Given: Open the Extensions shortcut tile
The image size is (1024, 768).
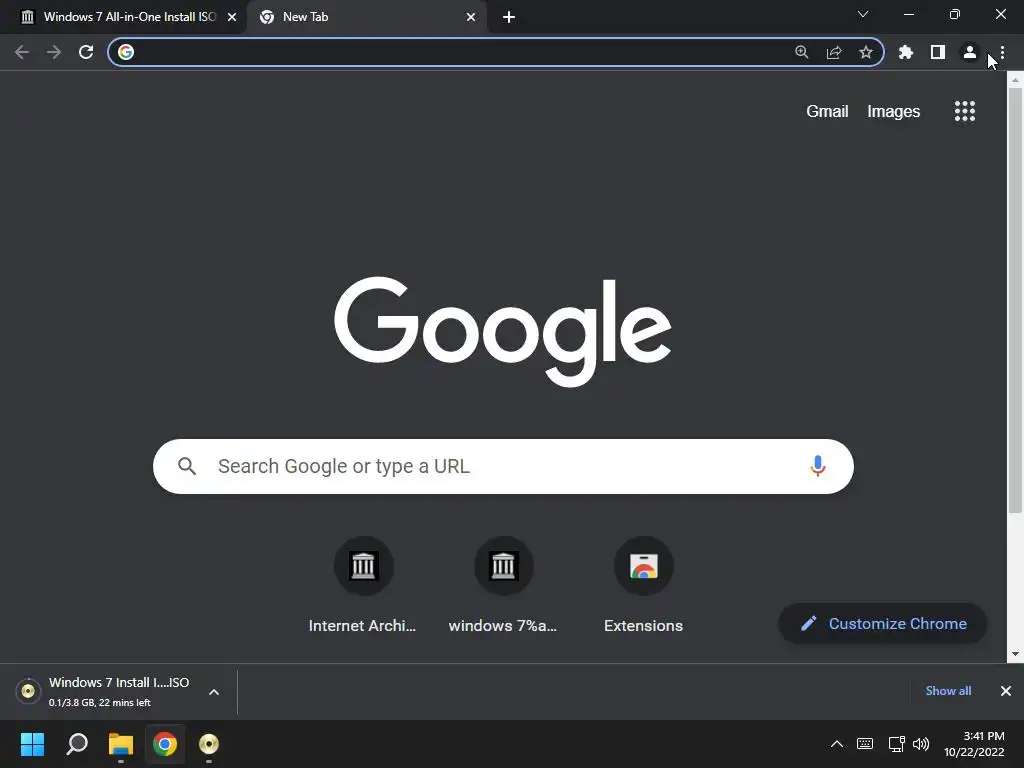Looking at the screenshot, I should click(x=643, y=585).
